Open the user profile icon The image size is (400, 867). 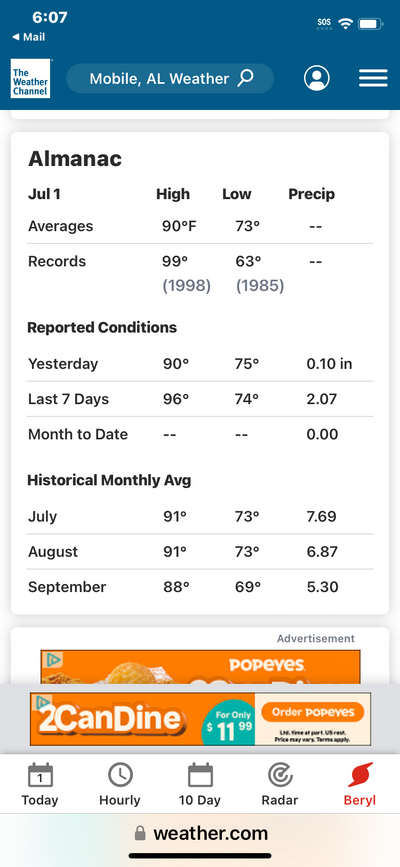pyautogui.click(x=316, y=79)
